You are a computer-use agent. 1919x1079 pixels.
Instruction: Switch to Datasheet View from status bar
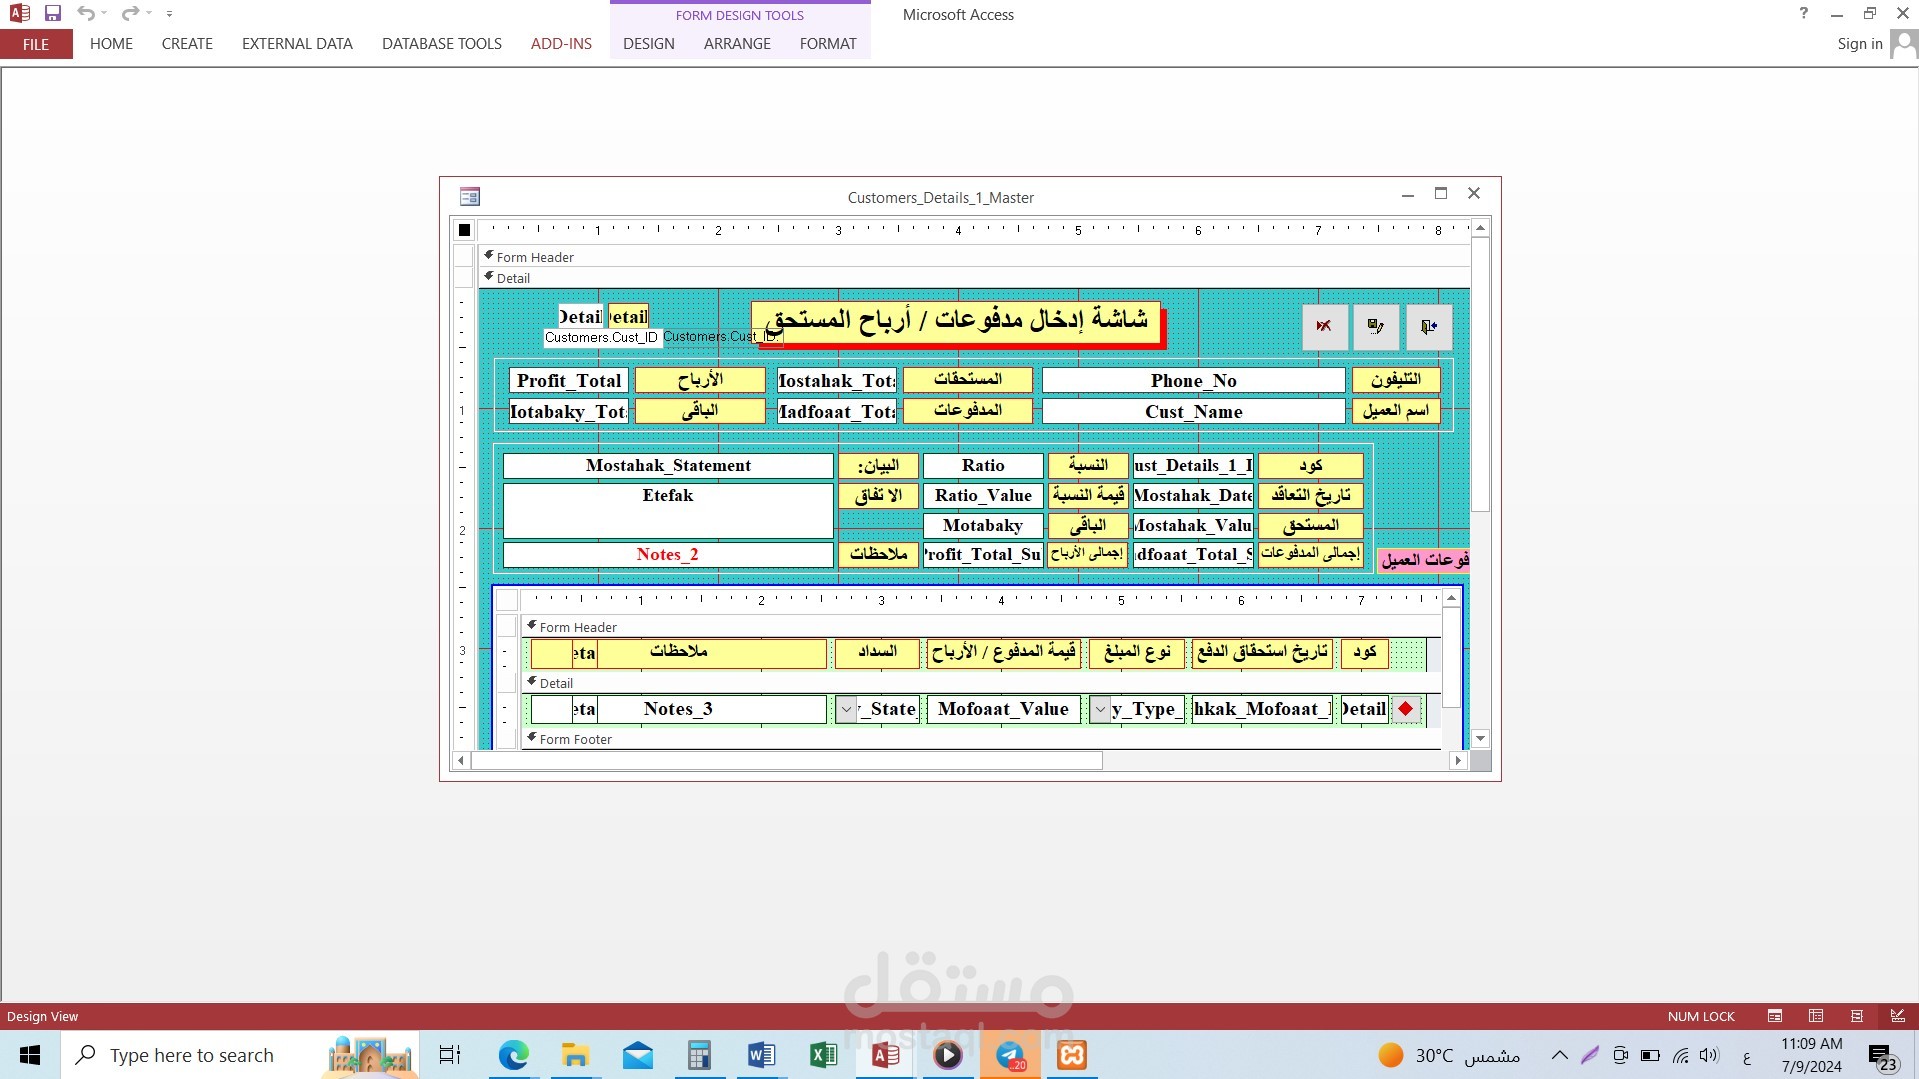pos(1816,1016)
